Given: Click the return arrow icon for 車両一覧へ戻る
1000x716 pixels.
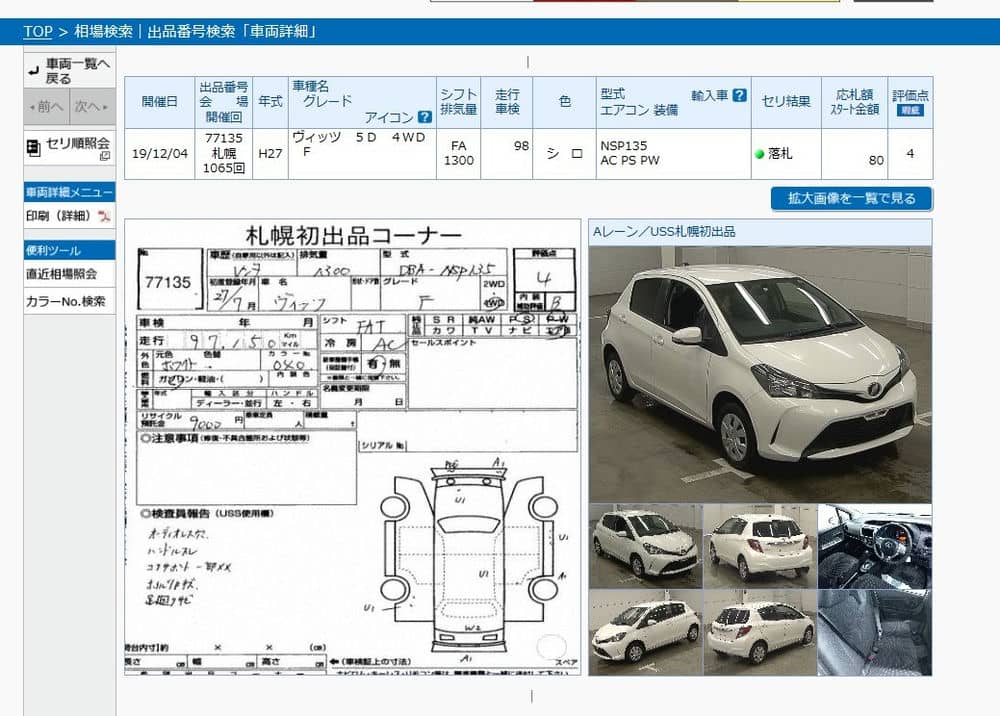Looking at the screenshot, I should tap(33, 70).
